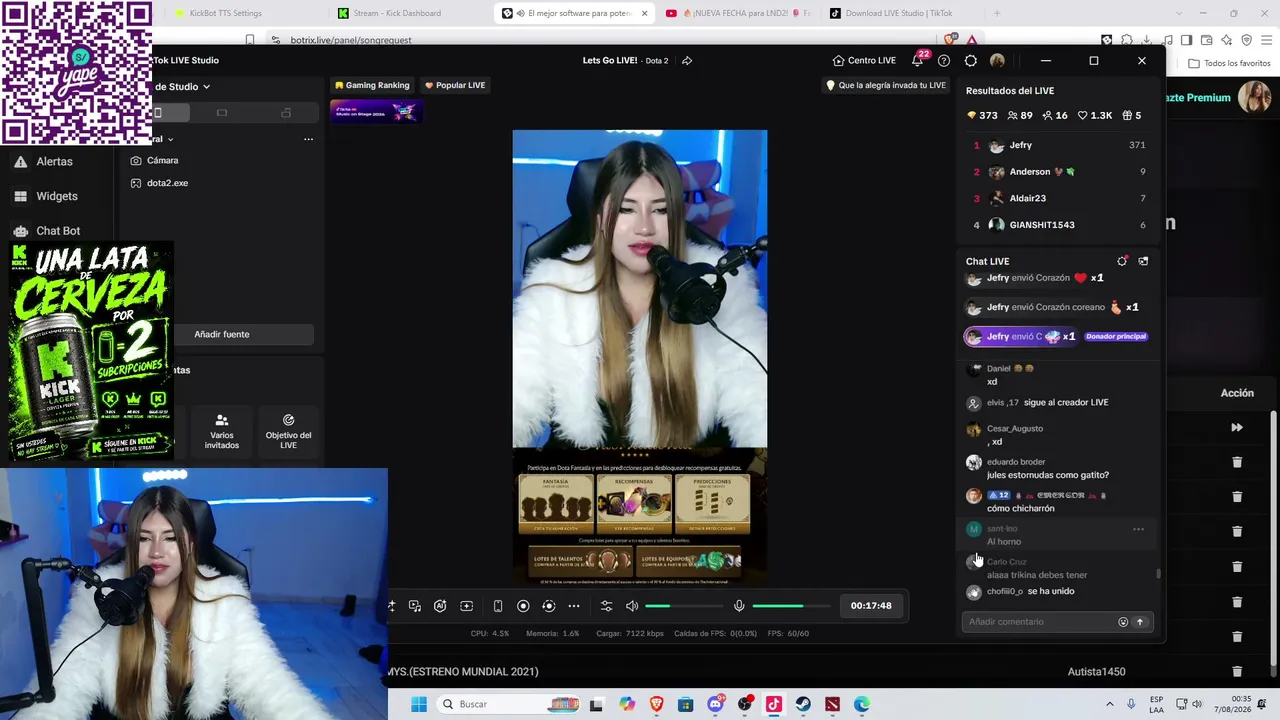Close the El mejor software browser tab

pyautogui.click(x=644, y=13)
